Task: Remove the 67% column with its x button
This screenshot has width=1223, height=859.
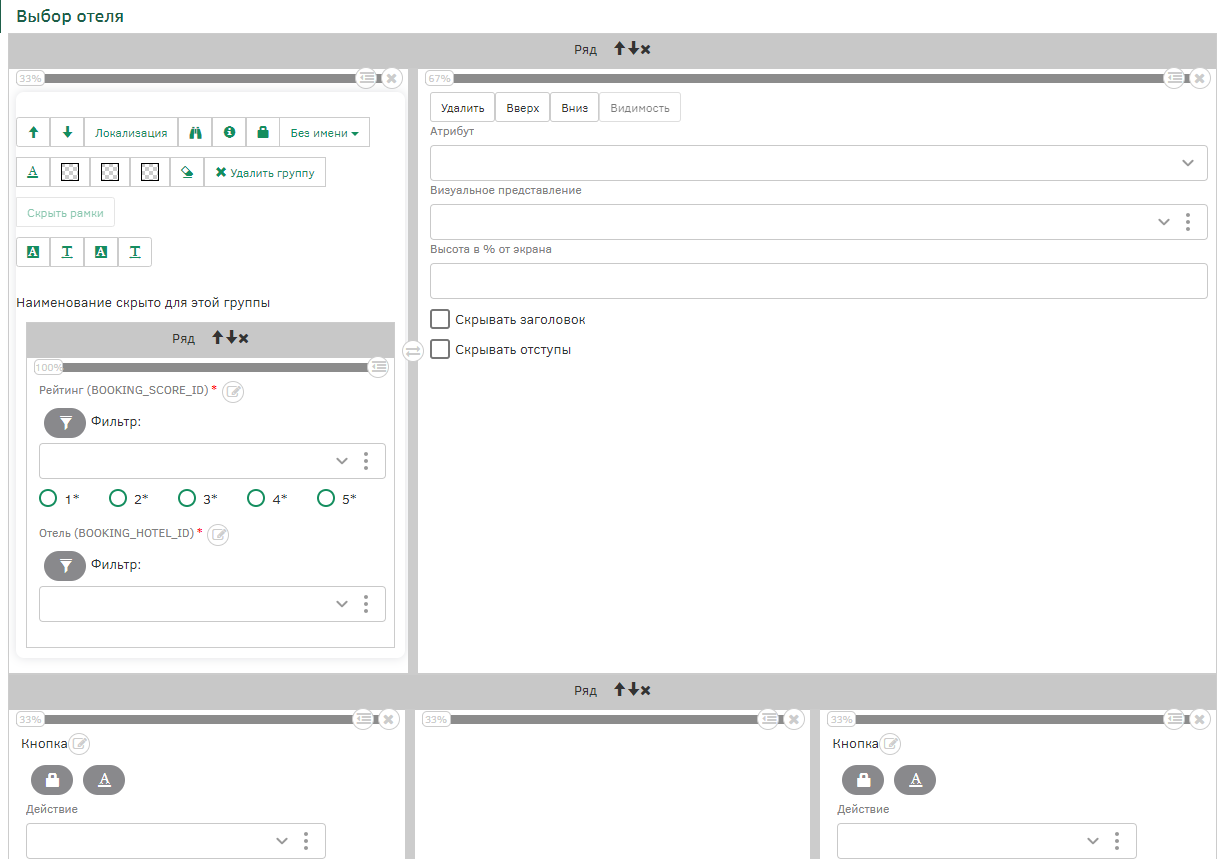Action: 1202,77
